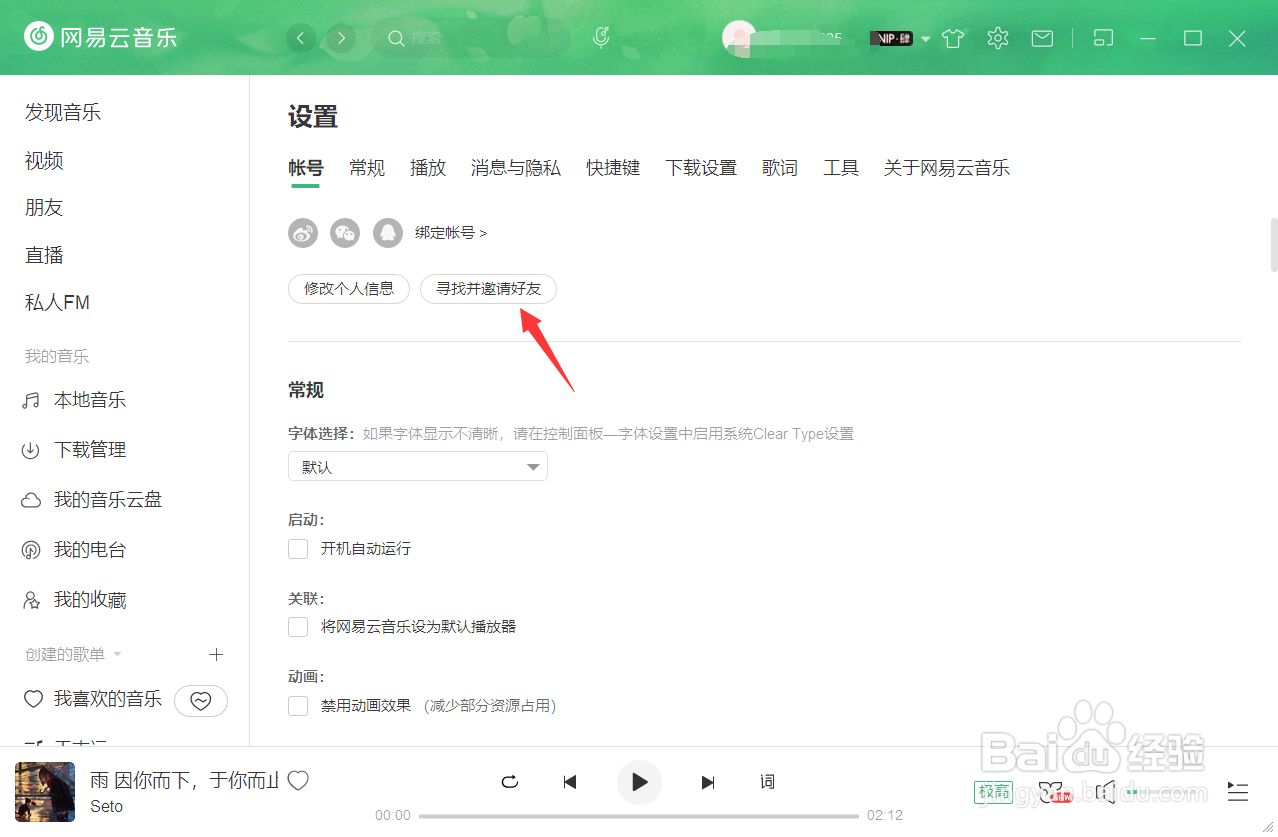
Task: Check 将网易云音乐设为默认播放器
Action: click(298, 627)
